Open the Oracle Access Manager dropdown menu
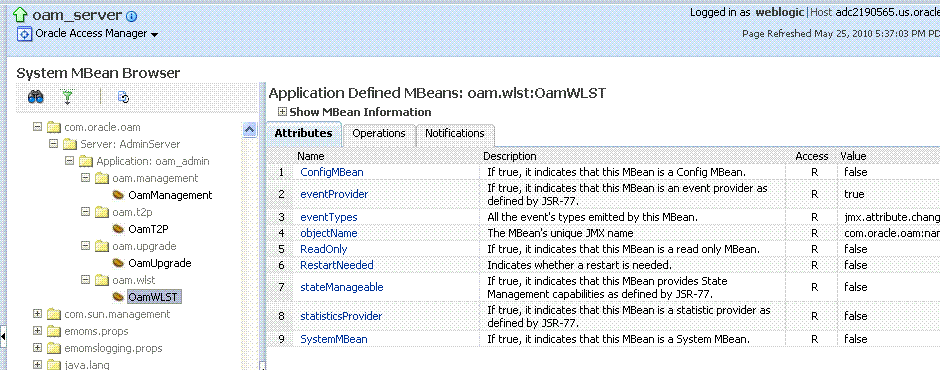The image size is (940, 376). click(154, 35)
